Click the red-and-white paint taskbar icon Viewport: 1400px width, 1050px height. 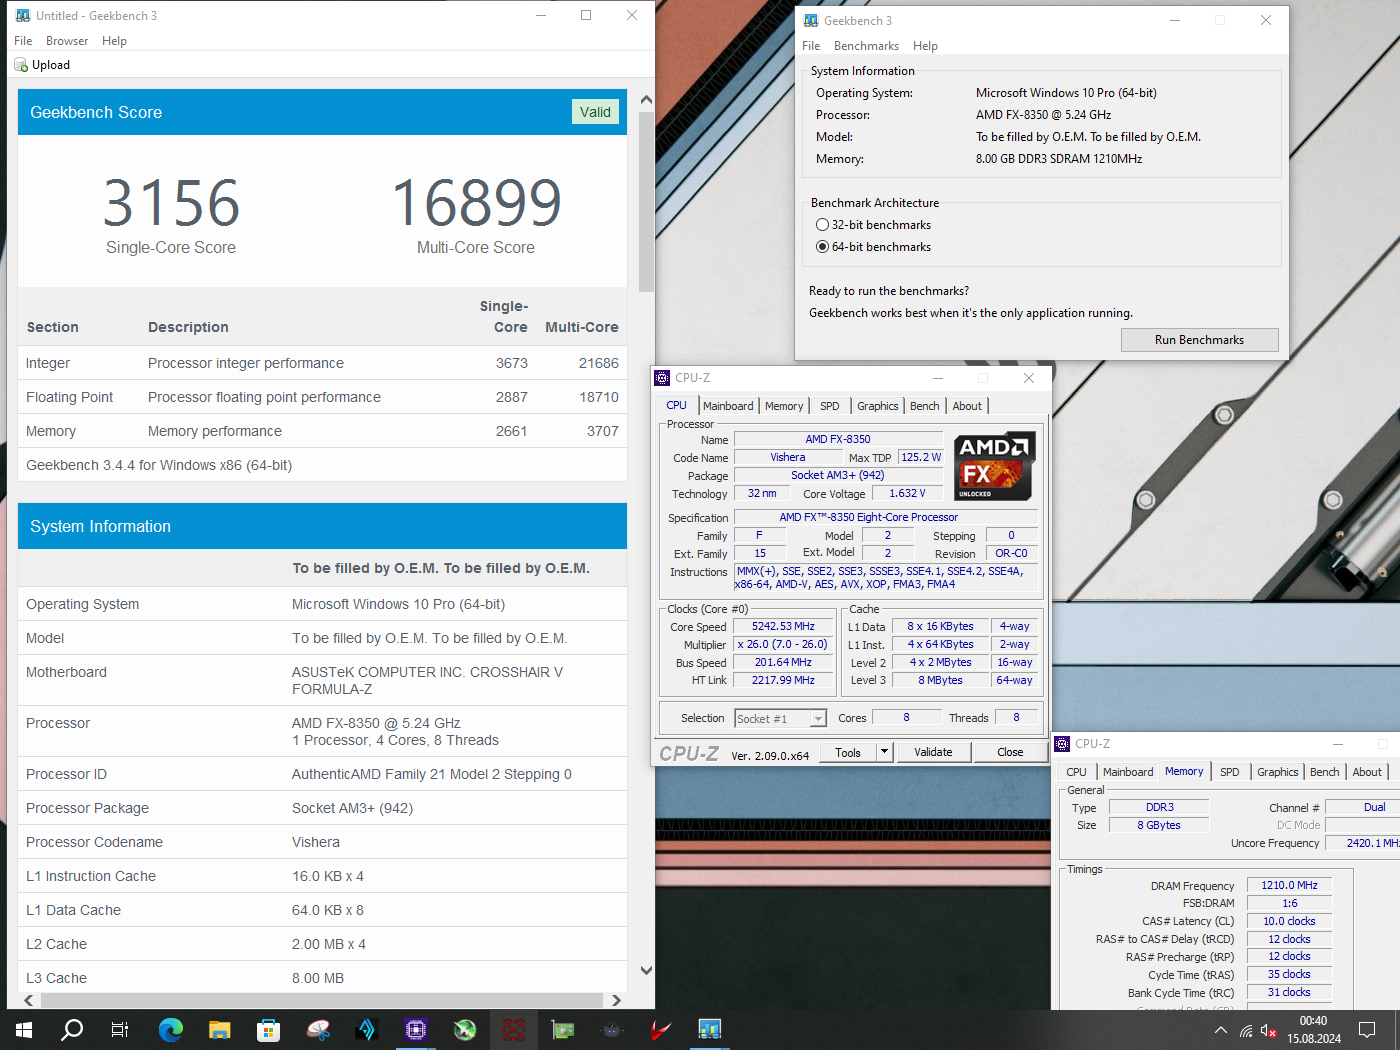(x=318, y=1029)
